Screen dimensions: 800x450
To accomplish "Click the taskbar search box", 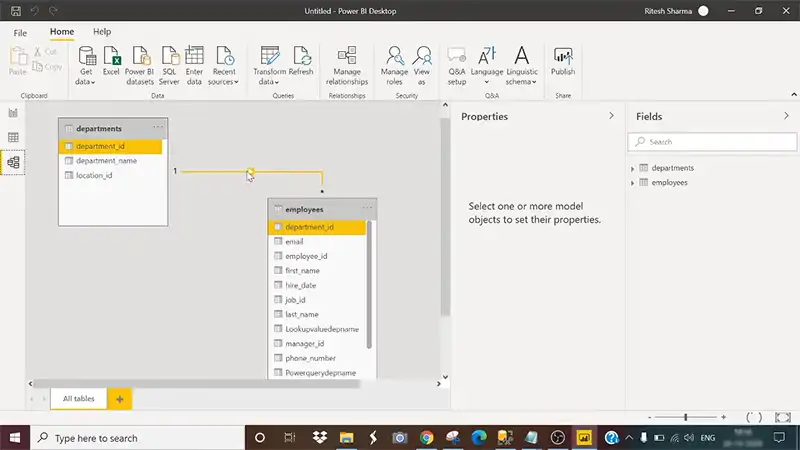I will (138, 438).
